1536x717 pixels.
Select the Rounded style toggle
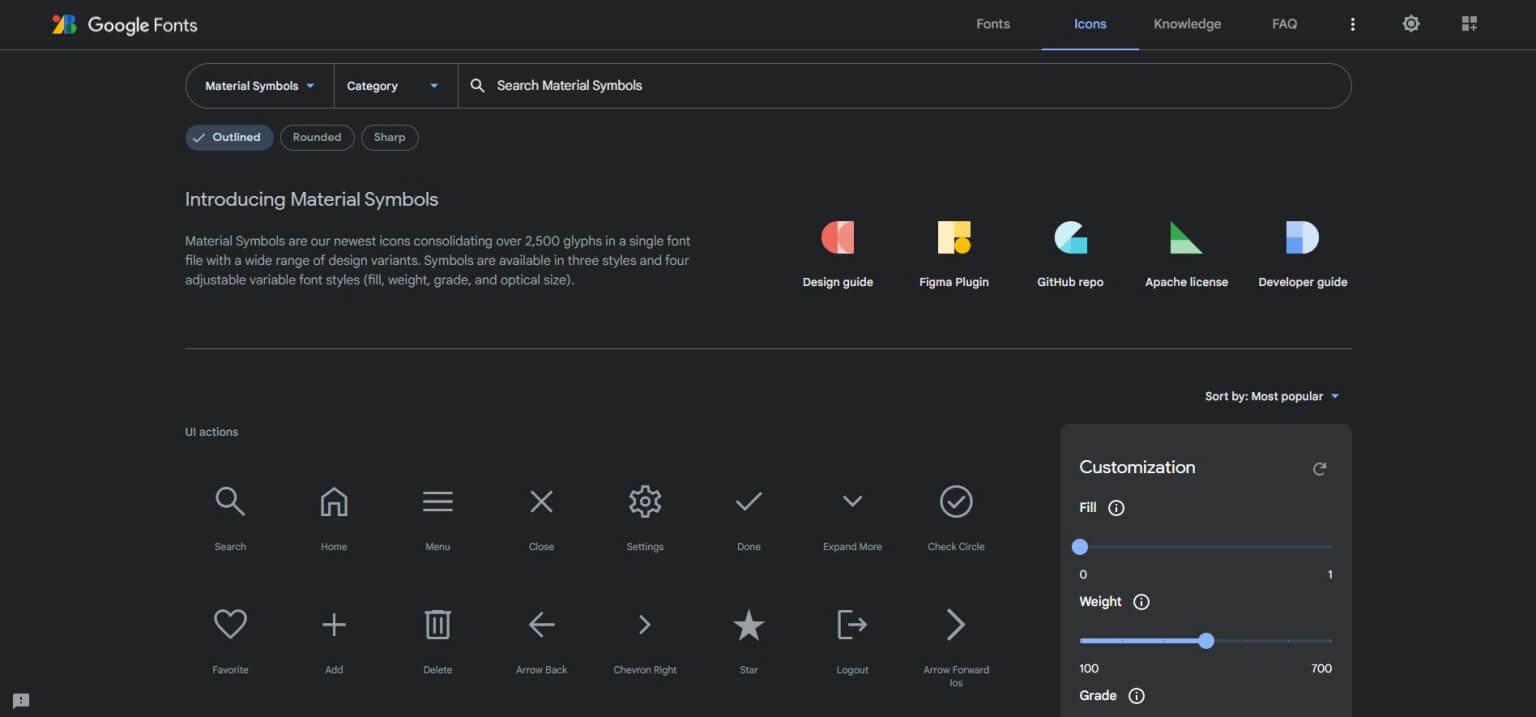317,137
